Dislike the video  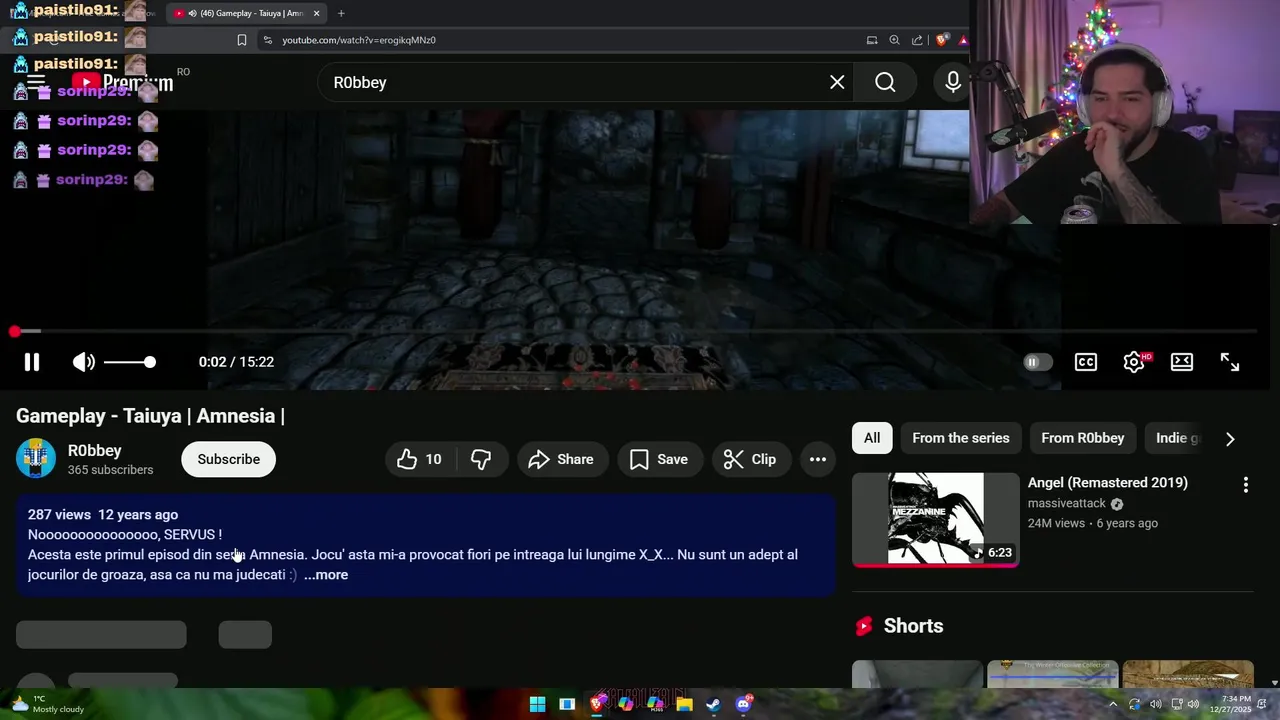(481, 459)
